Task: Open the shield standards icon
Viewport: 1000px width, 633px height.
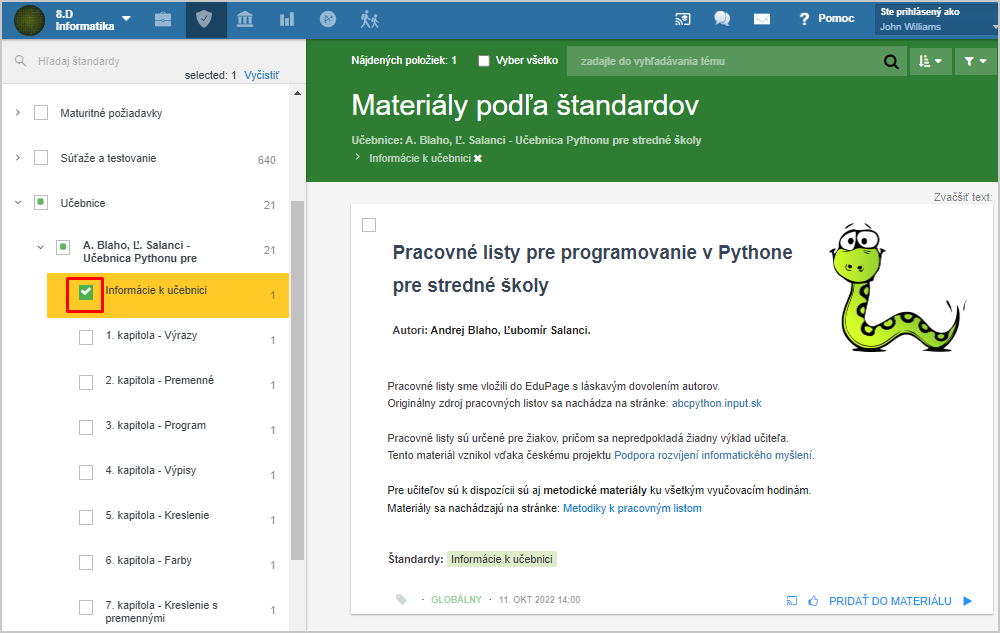Action: coord(204,20)
